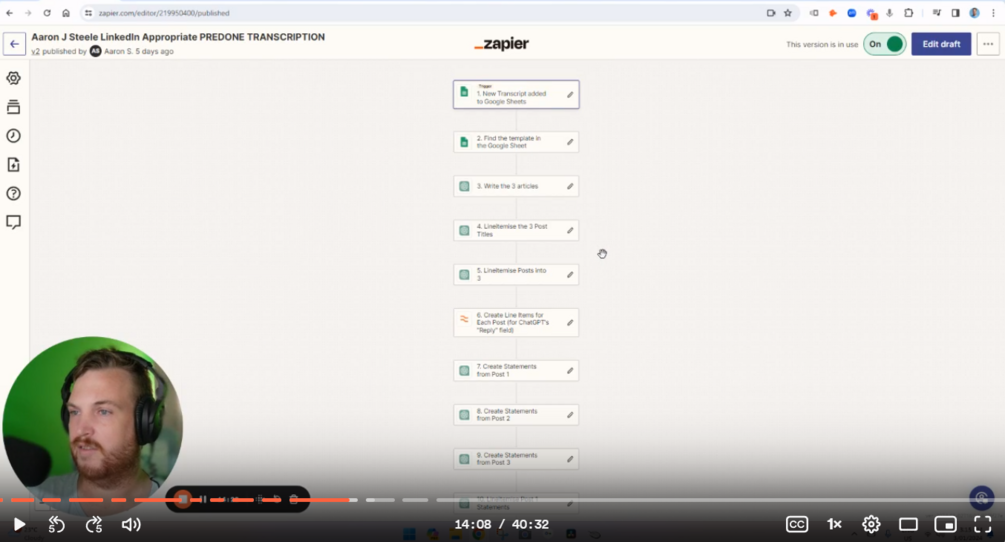Click the ChatGPT icon on step 3
This screenshot has width=1005, height=542.
pyautogui.click(x=465, y=186)
